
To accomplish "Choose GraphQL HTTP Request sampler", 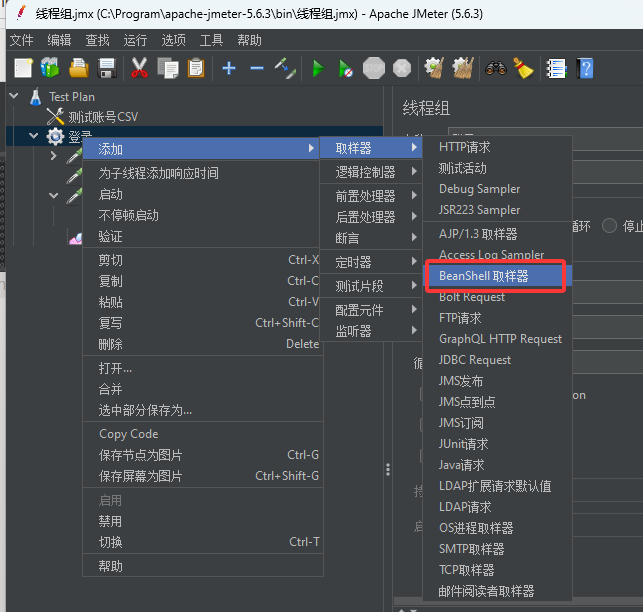I will coord(497,339).
